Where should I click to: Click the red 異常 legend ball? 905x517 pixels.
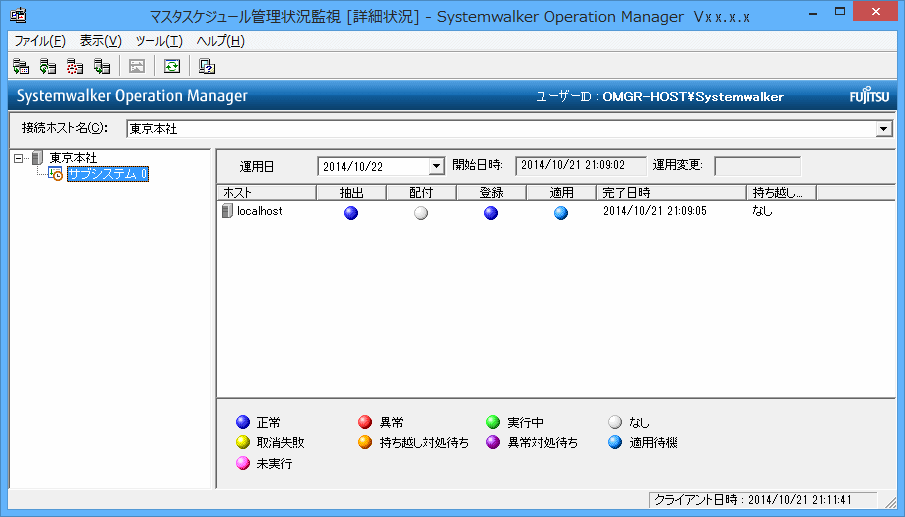pyautogui.click(x=365, y=422)
